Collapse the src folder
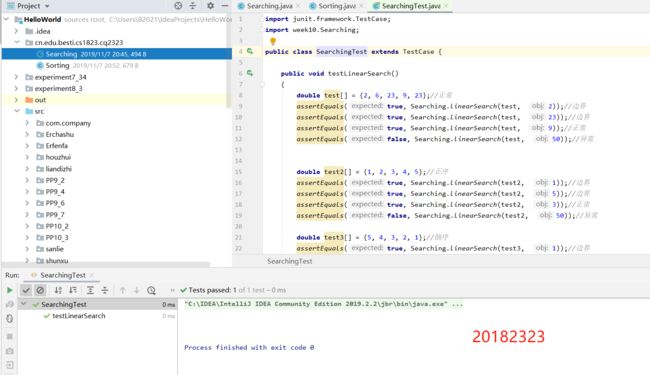The height and width of the screenshot is (375, 650). 17,111
